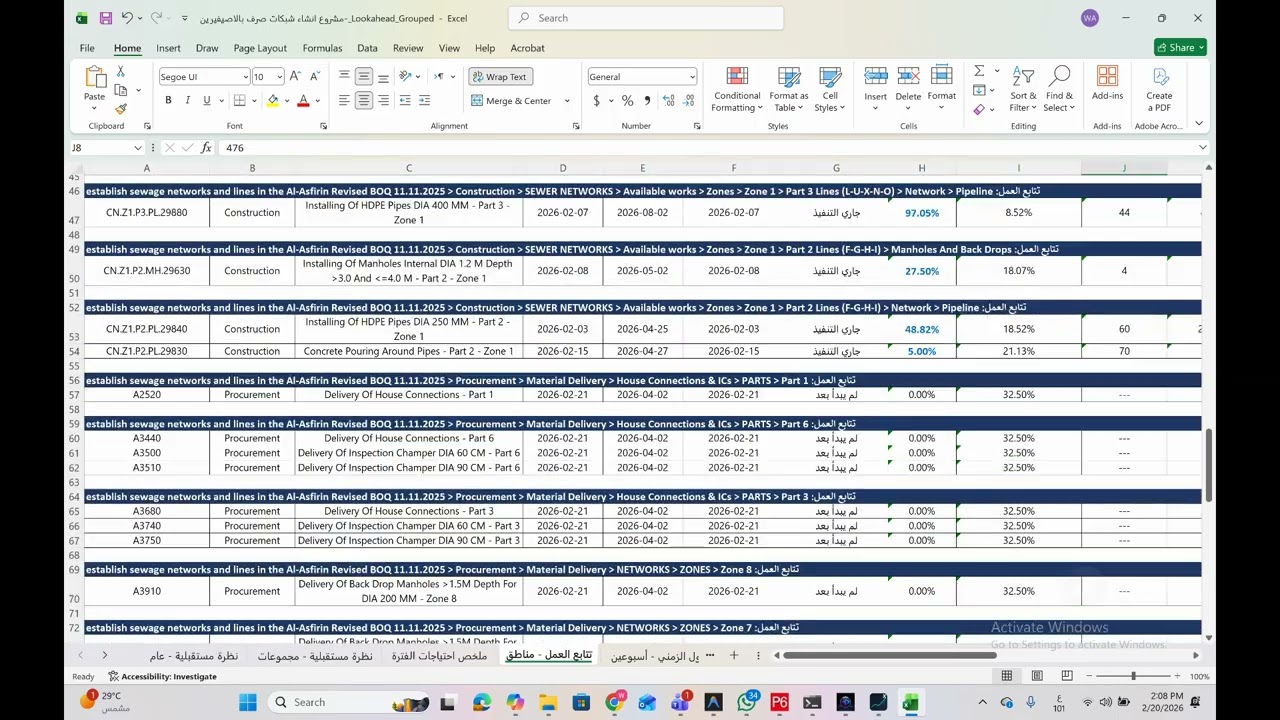Click Create a PDF
Screen dimensions: 1280x720
pyautogui.click(x=1159, y=89)
